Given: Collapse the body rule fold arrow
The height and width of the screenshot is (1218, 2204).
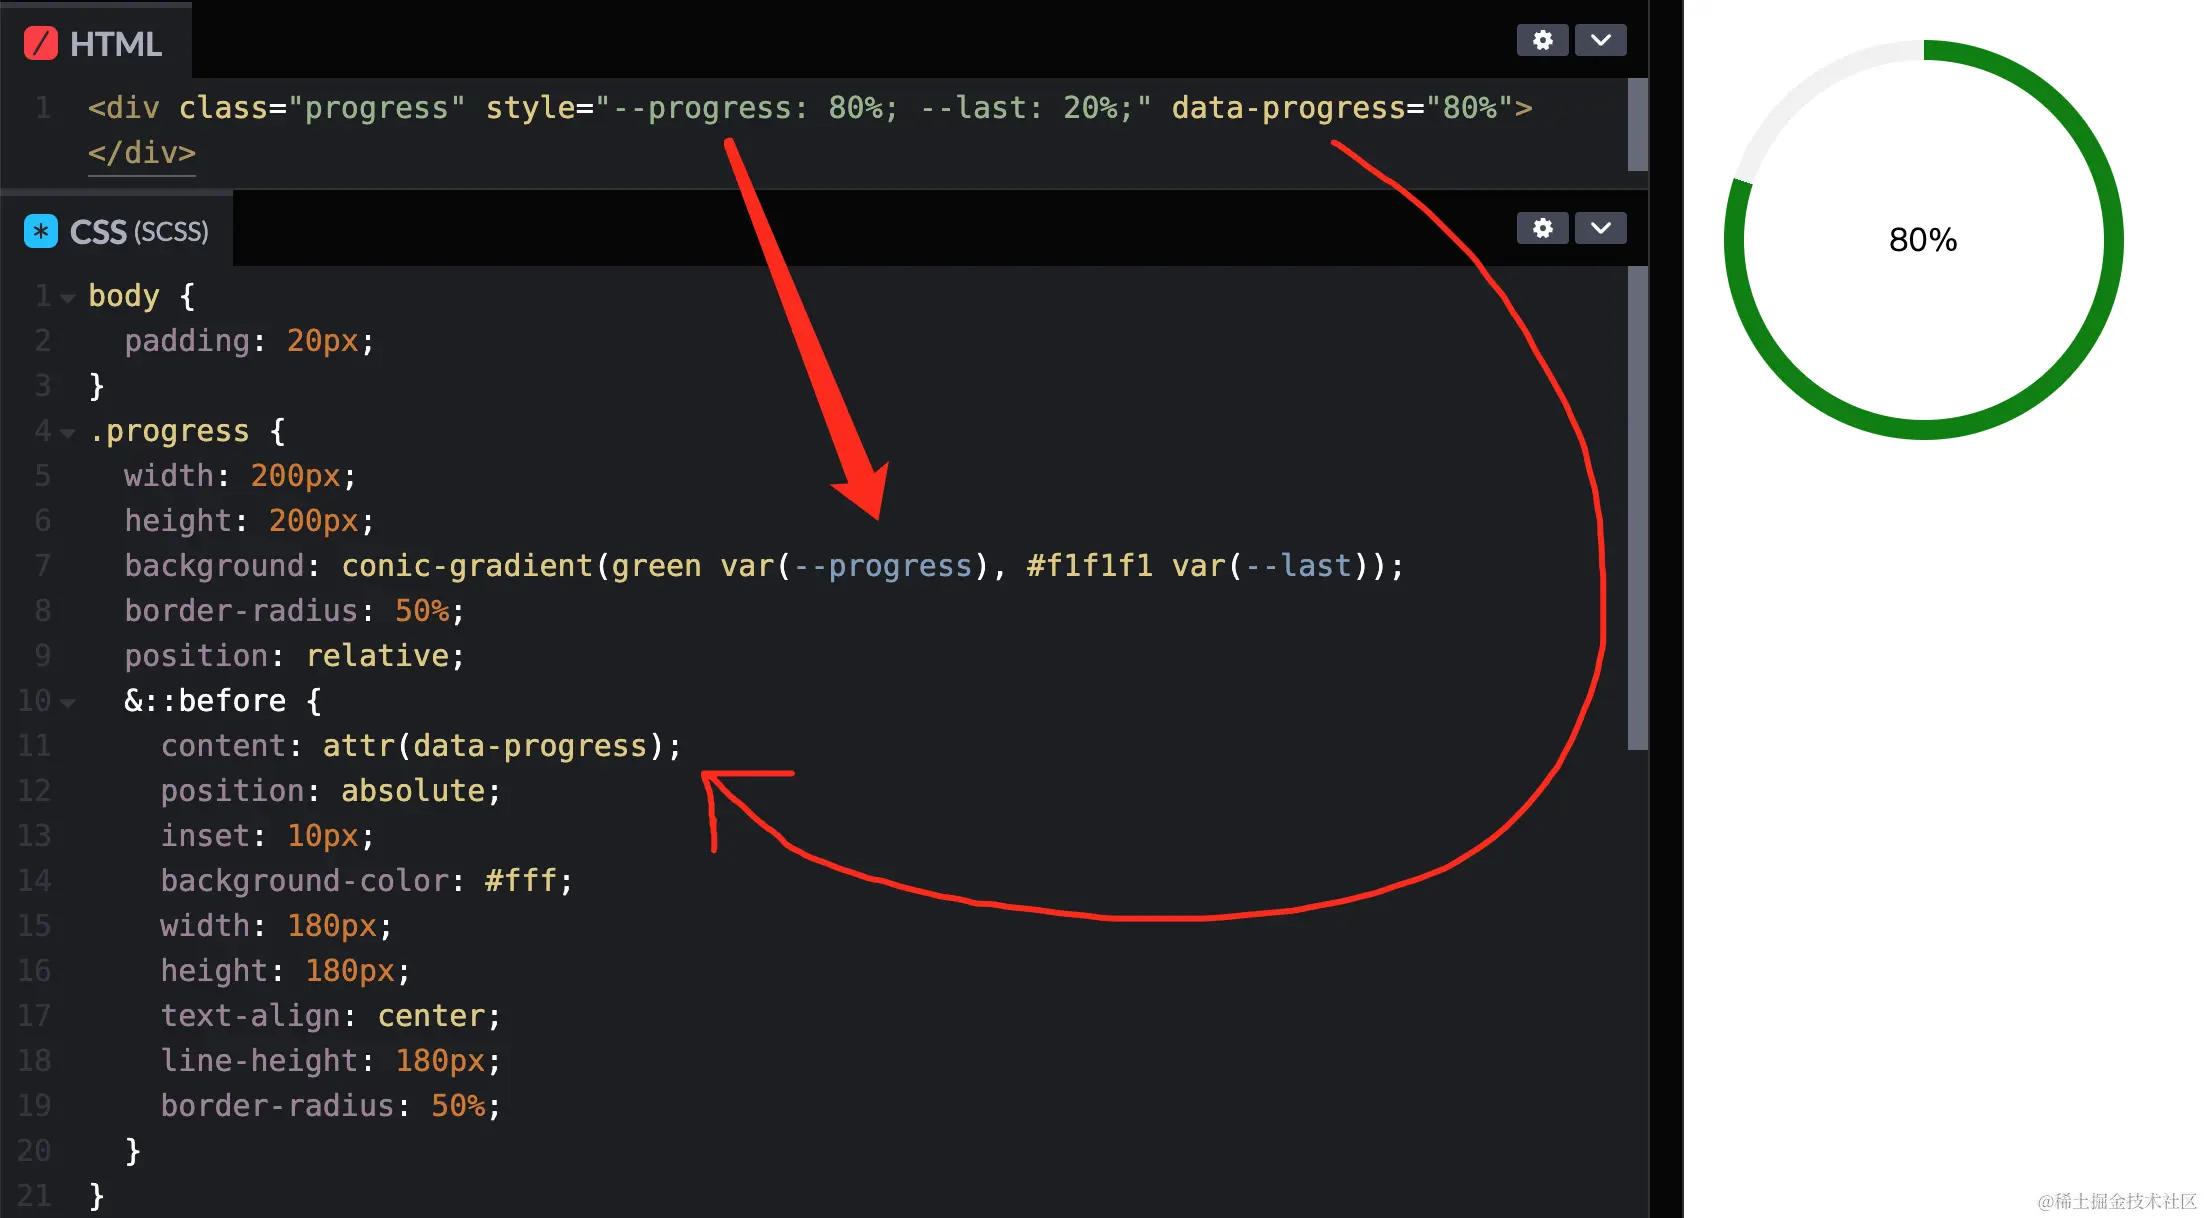Looking at the screenshot, I should coord(68,298).
